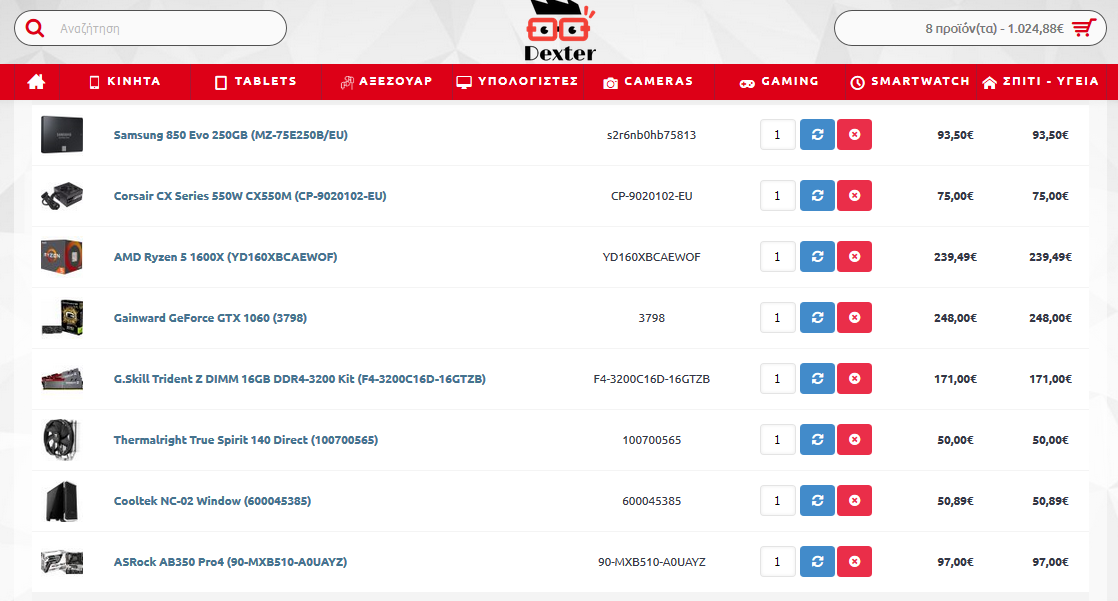Click quantity field for ASRock AB350 Pro4
1118x601 pixels.
pos(778,562)
